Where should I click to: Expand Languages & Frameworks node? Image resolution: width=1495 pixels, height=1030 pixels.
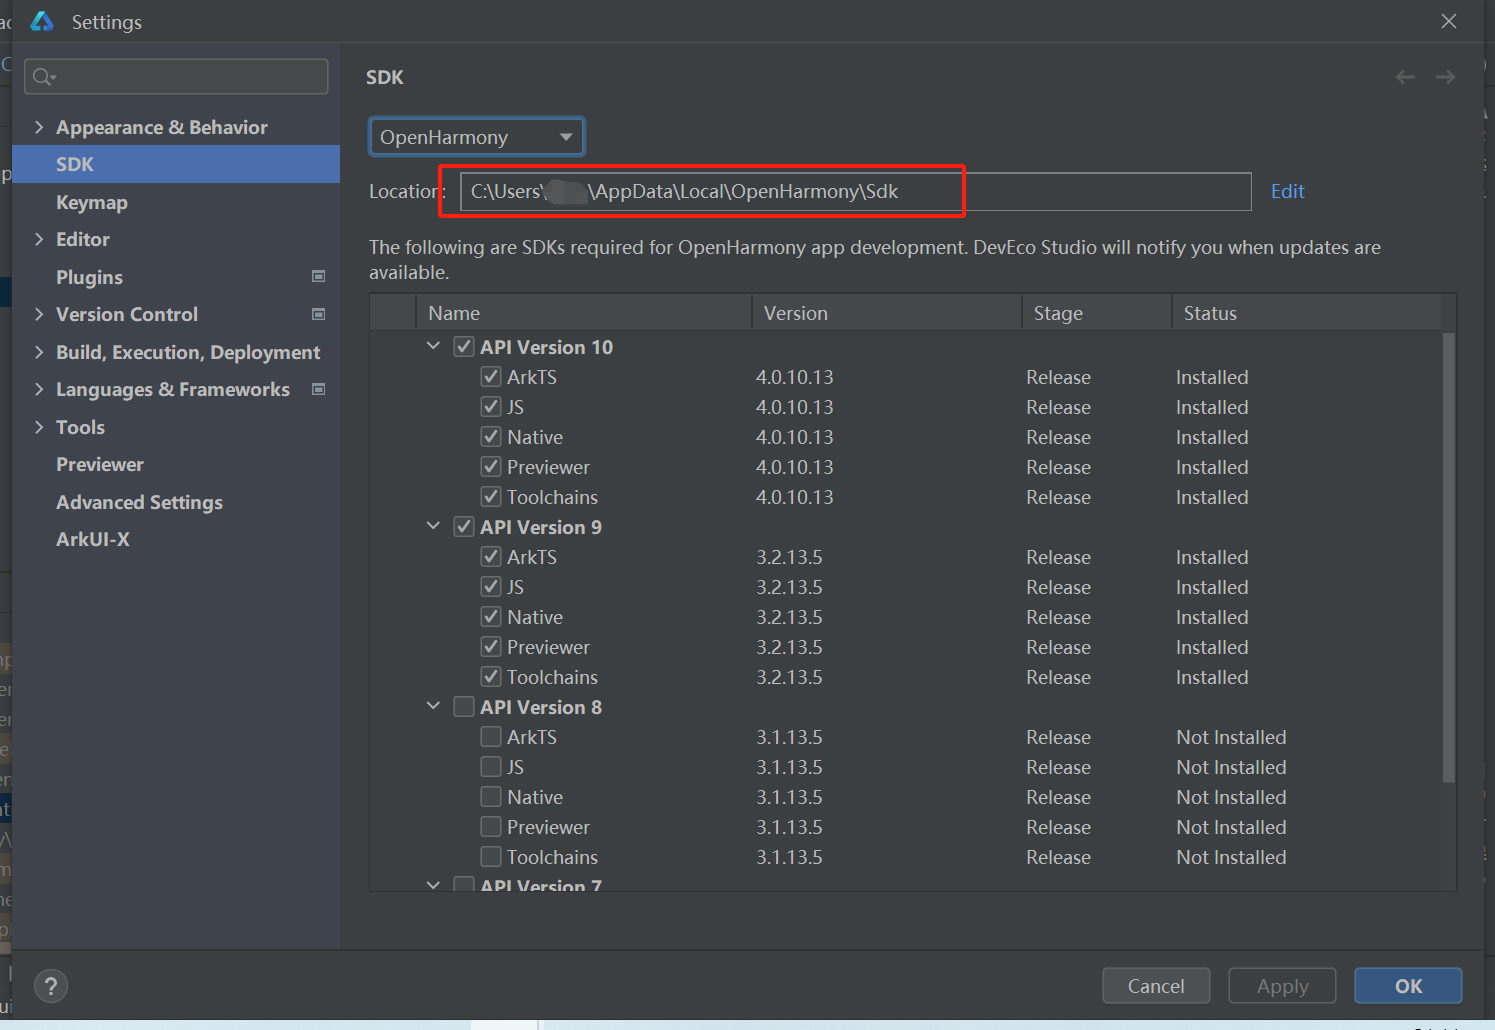click(x=39, y=389)
